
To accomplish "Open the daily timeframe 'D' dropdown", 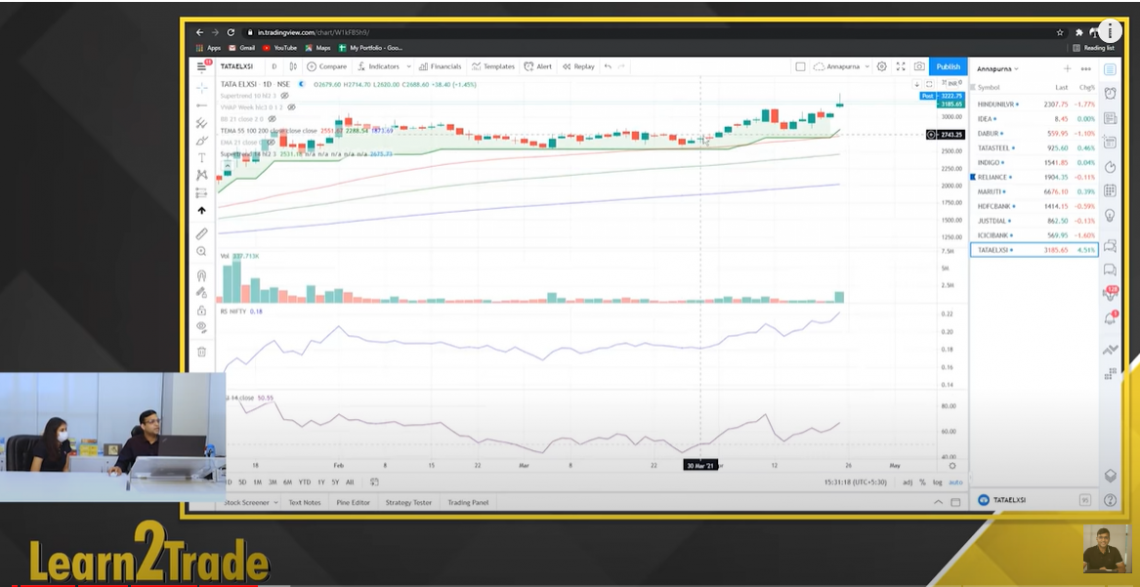I will [x=274, y=65].
